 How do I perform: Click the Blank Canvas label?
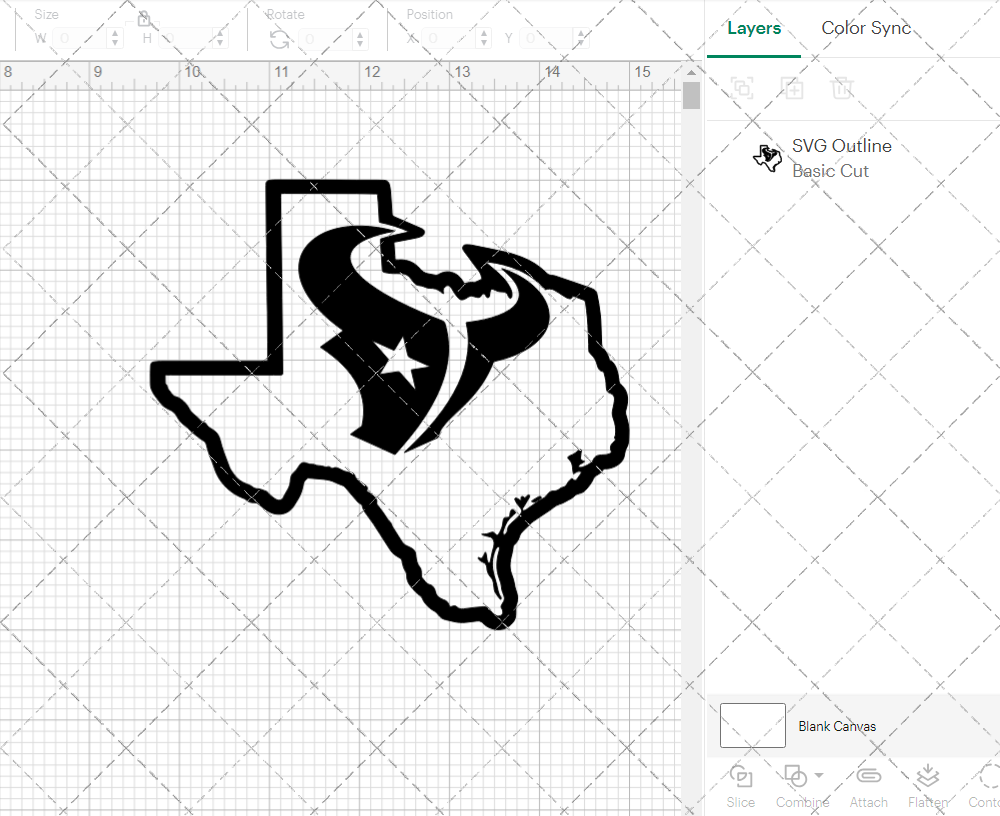click(x=837, y=726)
